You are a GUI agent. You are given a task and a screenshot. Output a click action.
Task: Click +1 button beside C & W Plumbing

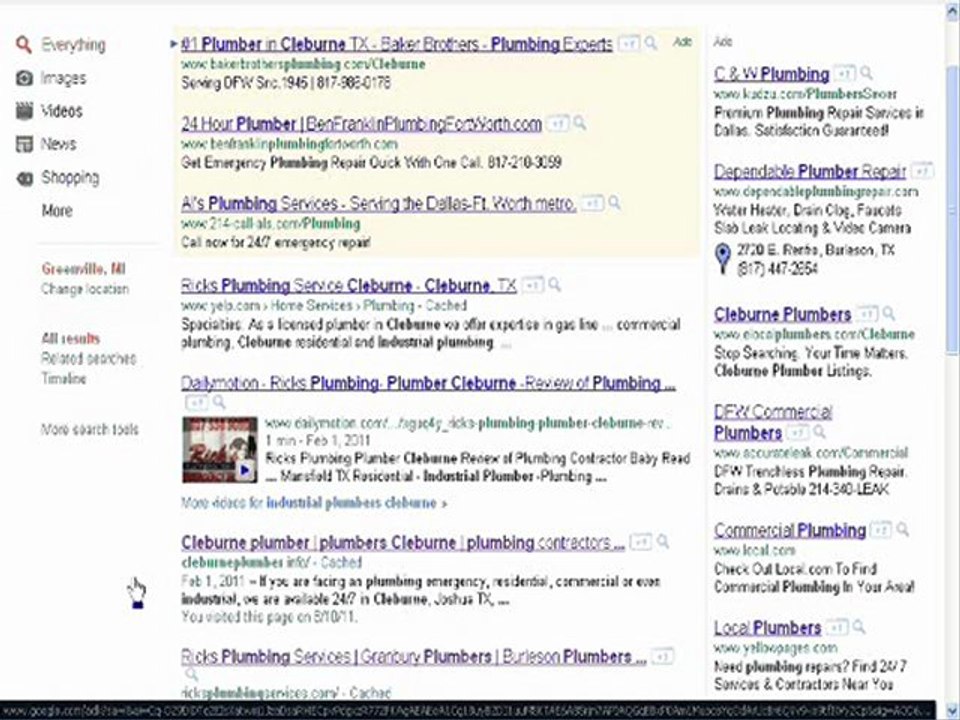pyautogui.click(x=844, y=73)
